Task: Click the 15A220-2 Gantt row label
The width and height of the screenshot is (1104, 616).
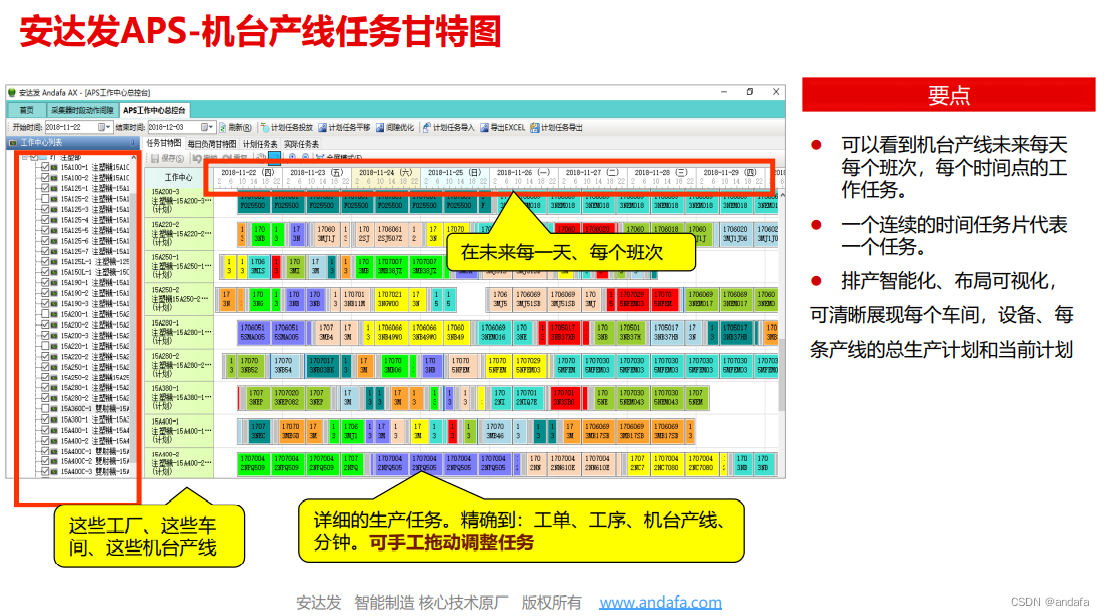Action: (180, 233)
